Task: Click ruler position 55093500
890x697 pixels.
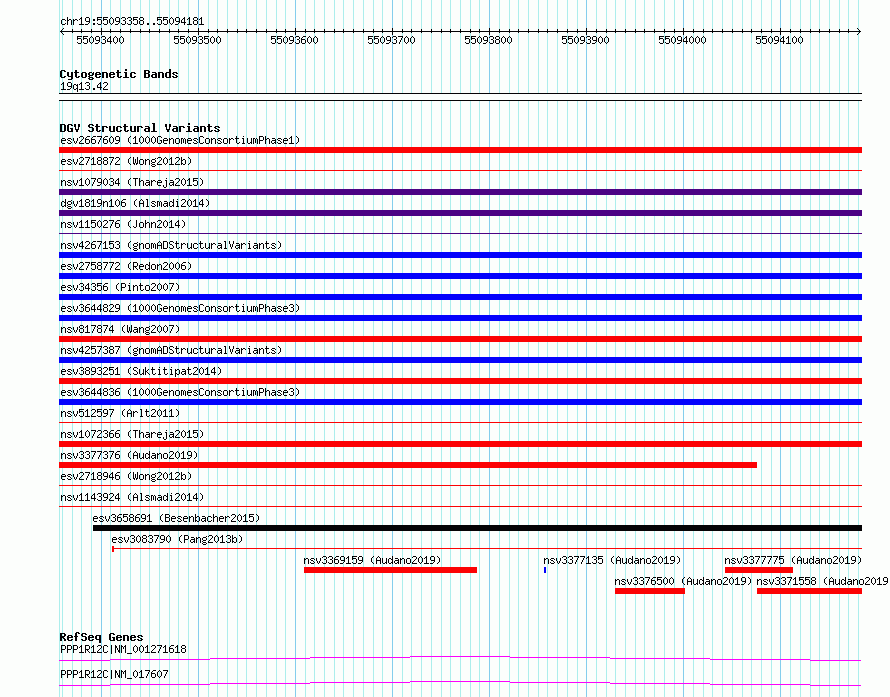Action: click(198, 40)
